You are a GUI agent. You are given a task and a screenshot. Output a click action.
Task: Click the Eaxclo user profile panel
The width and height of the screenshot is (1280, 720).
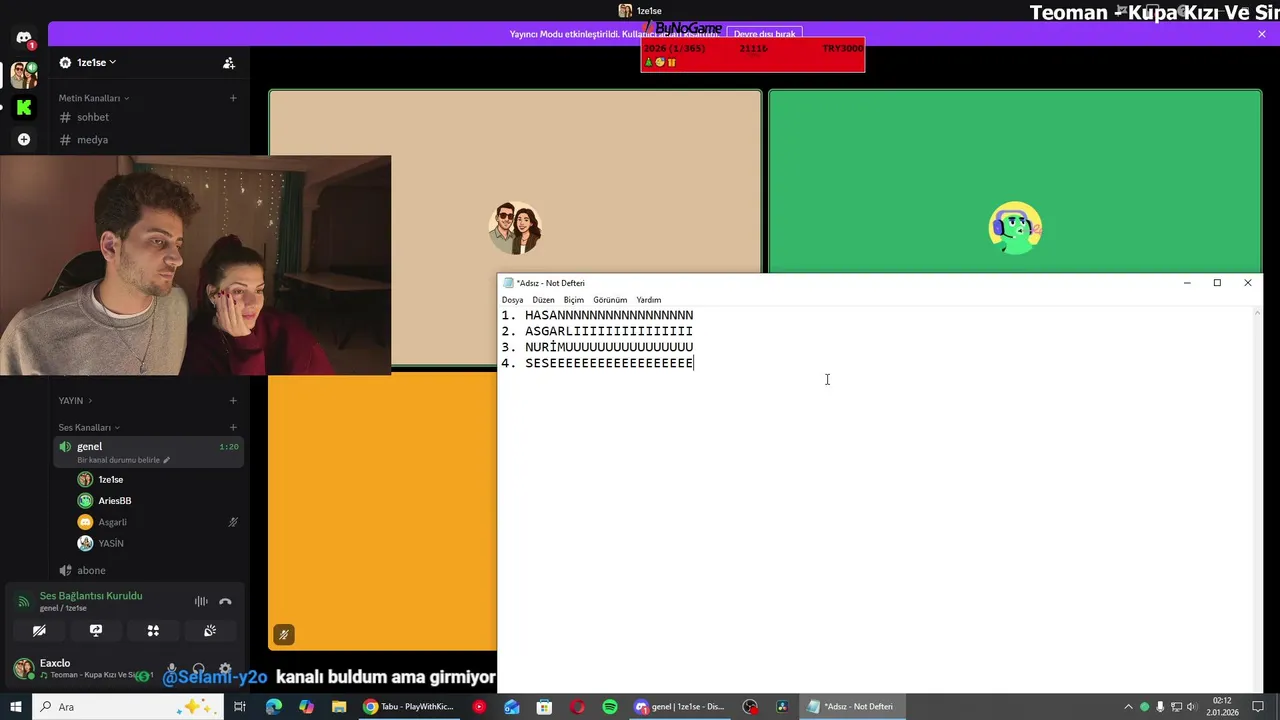pyautogui.click(x=82, y=669)
